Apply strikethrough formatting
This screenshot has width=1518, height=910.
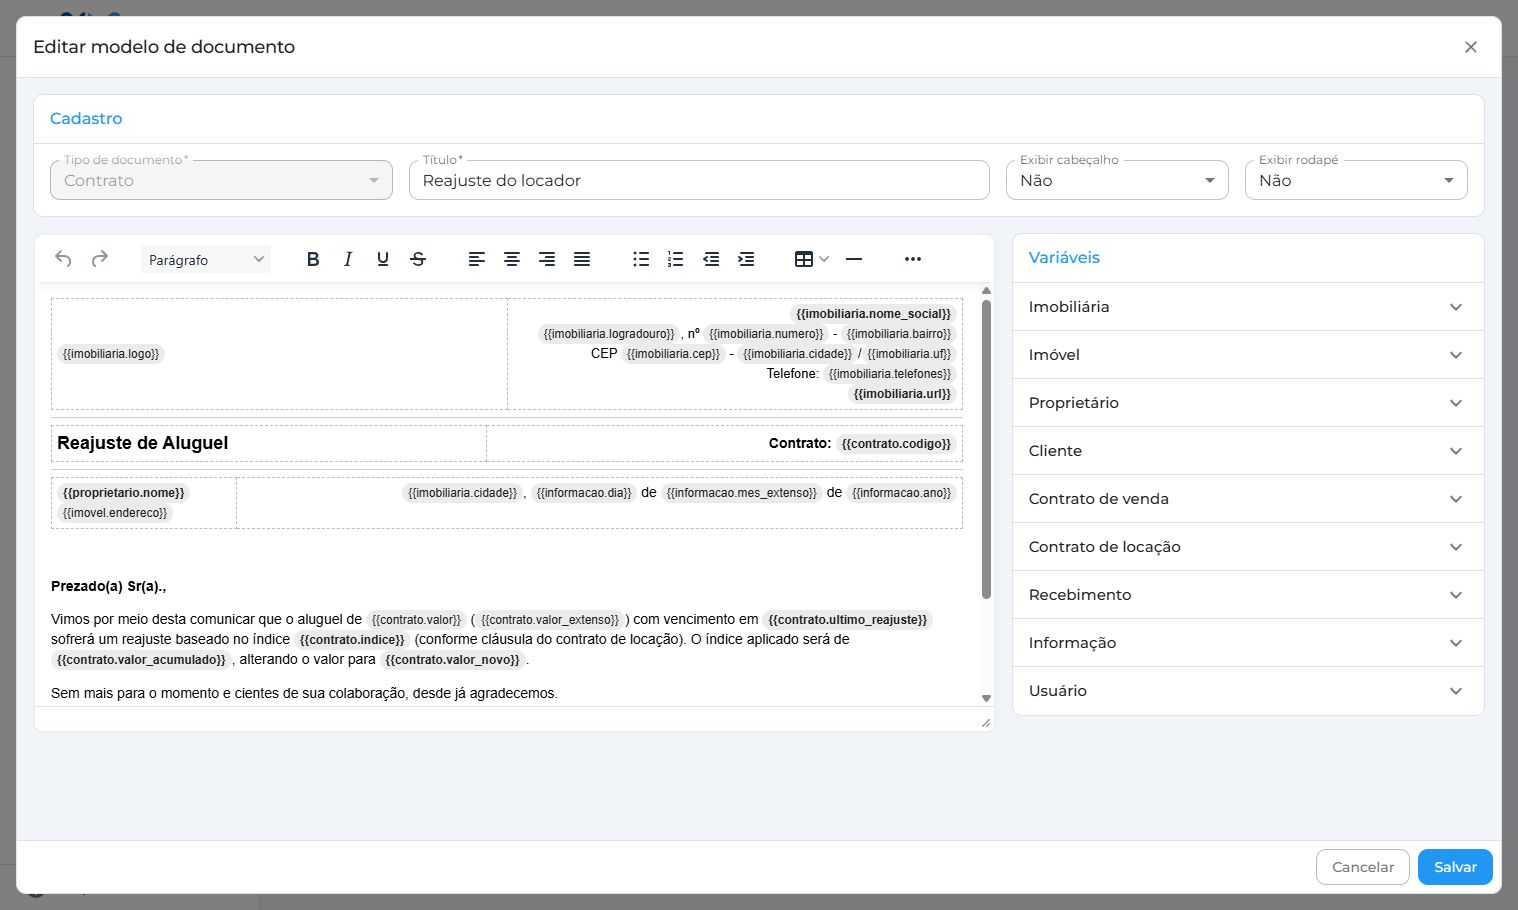(418, 259)
